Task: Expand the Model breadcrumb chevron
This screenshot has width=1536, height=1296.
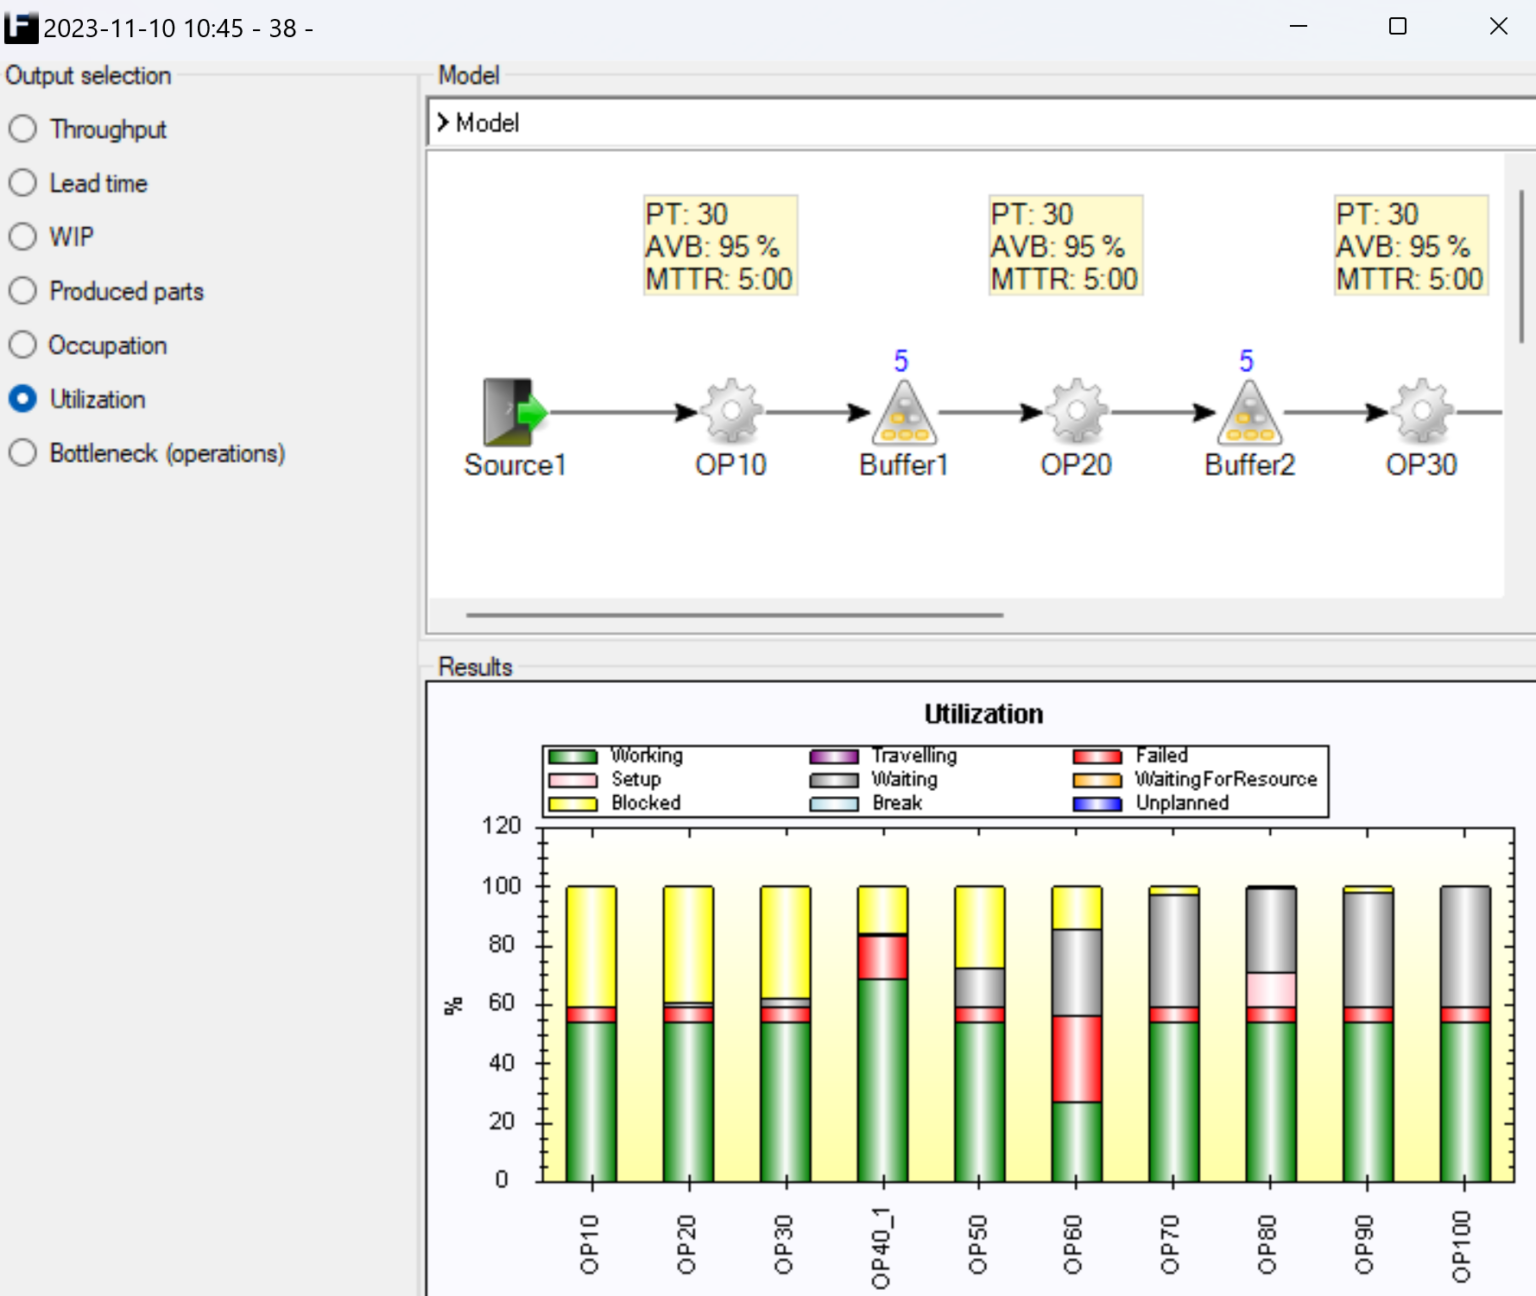Action: tap(443, 123)
